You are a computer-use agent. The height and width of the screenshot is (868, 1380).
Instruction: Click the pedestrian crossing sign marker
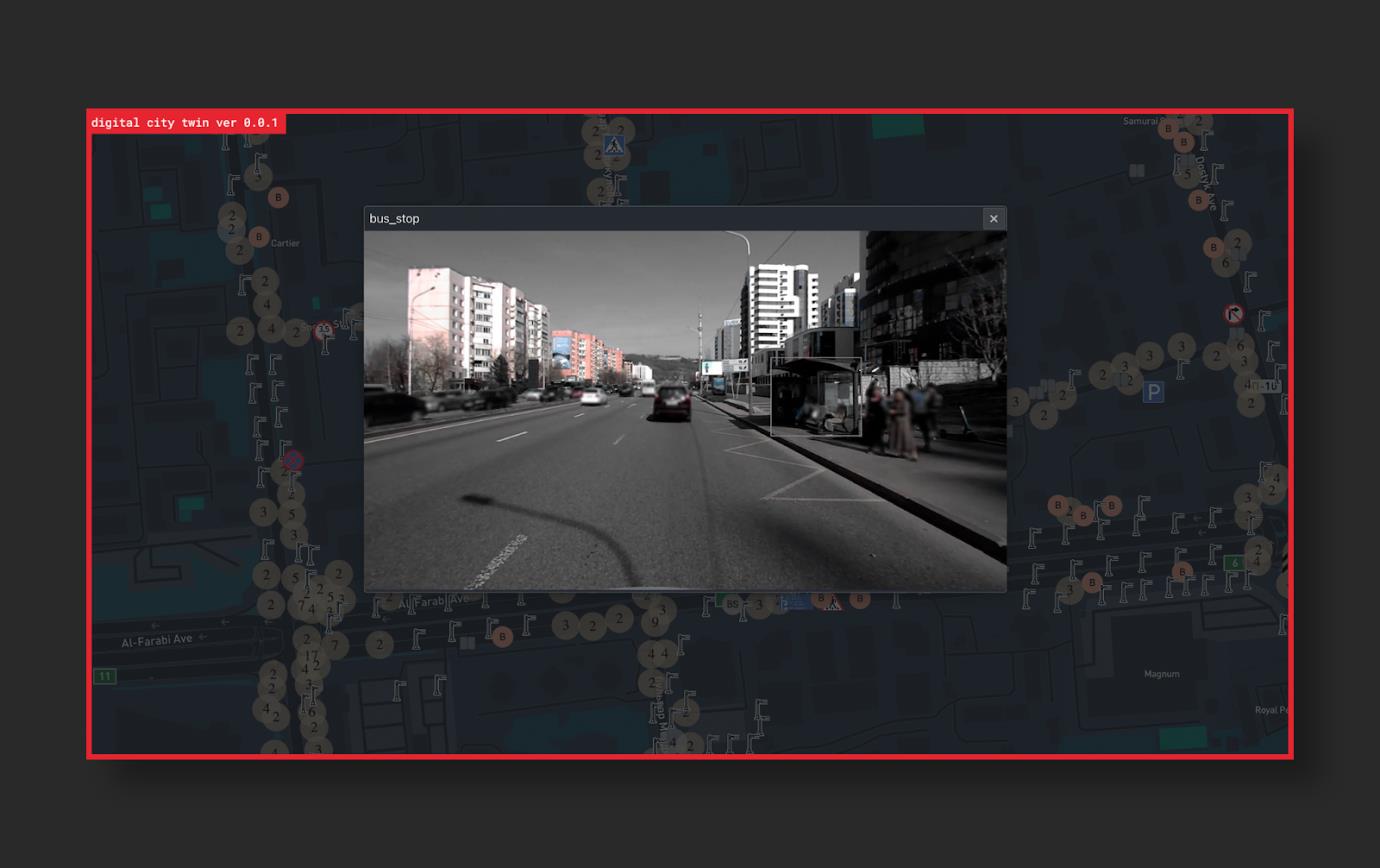point(613,147)
